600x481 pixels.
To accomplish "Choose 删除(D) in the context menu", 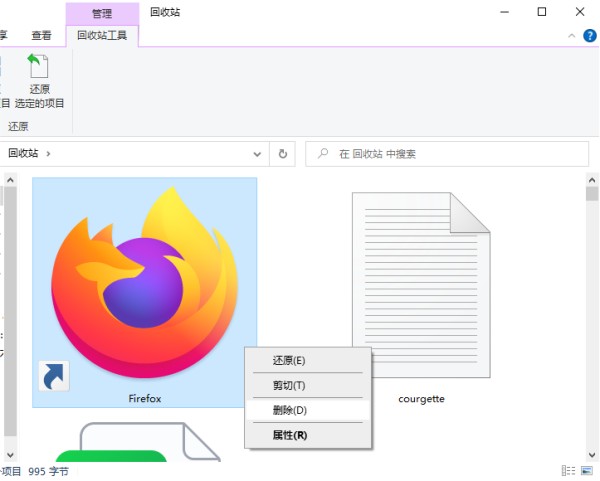I will point(308,410).
